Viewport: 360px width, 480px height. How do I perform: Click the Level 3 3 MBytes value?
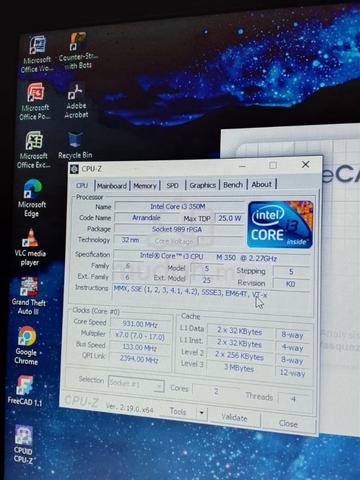point(239,368)
